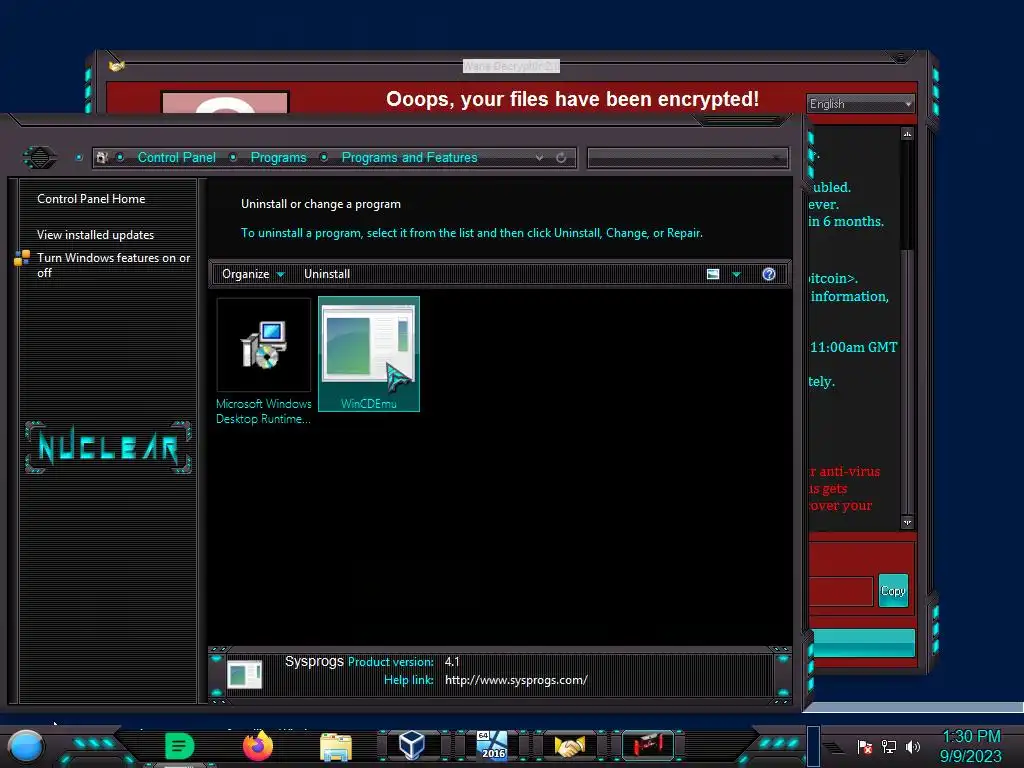Open the clock showing 1:30 PM
The width and height of the screenshot is (1024, 768).
click(x=970, y=746)
